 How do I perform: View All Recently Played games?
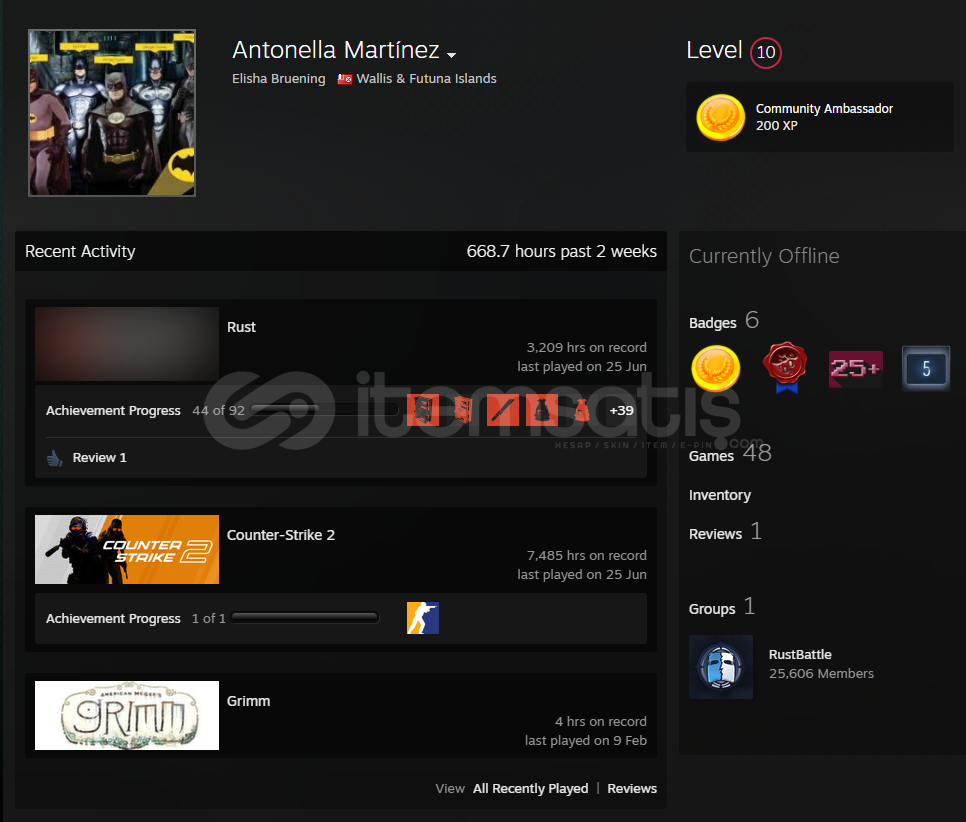point(530,789)
